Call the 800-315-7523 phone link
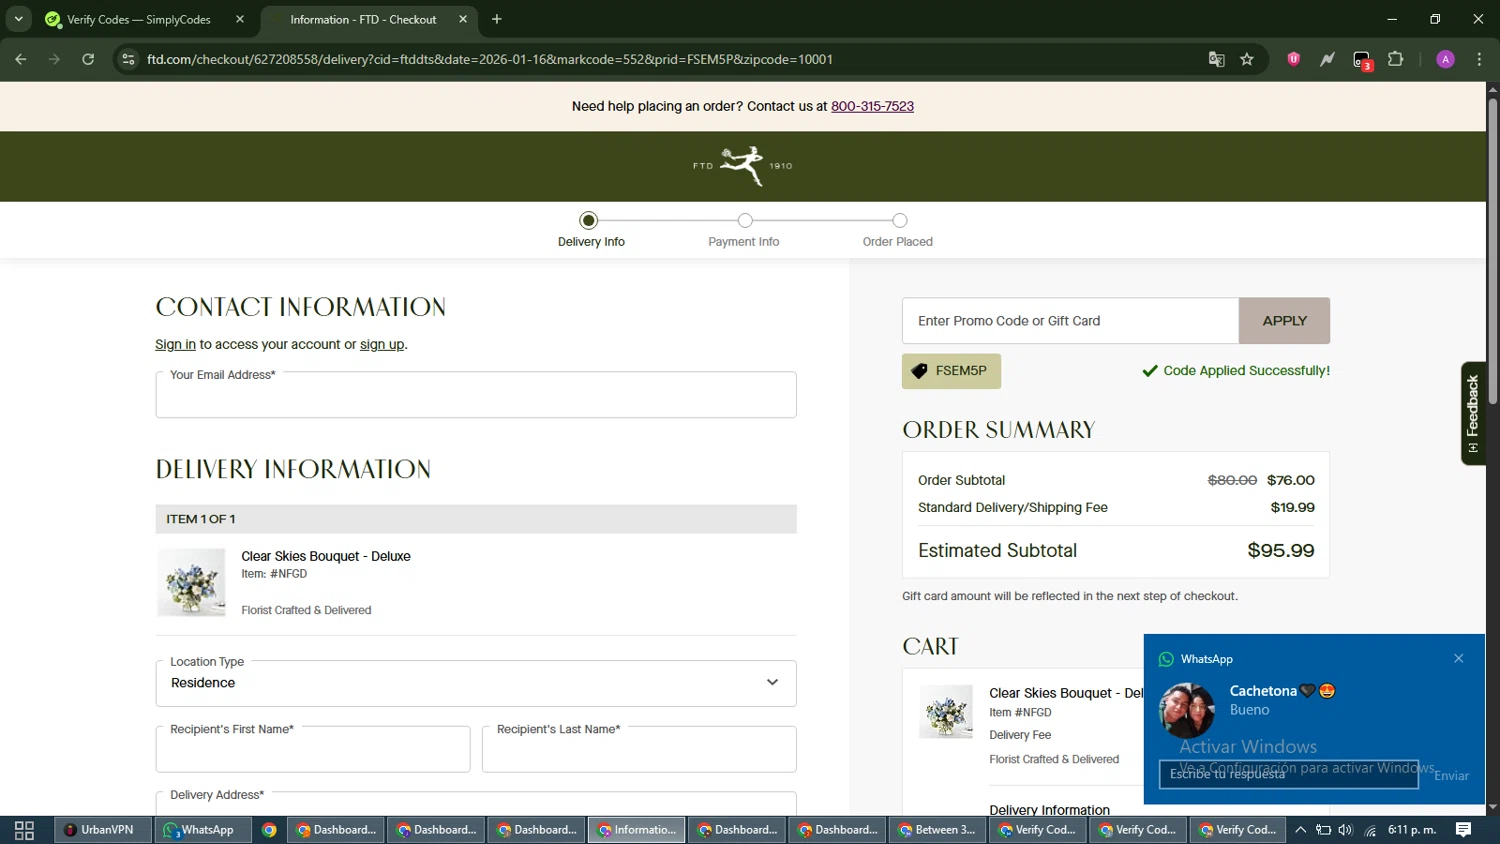The image size is (1500, 844). click(872, 106)
